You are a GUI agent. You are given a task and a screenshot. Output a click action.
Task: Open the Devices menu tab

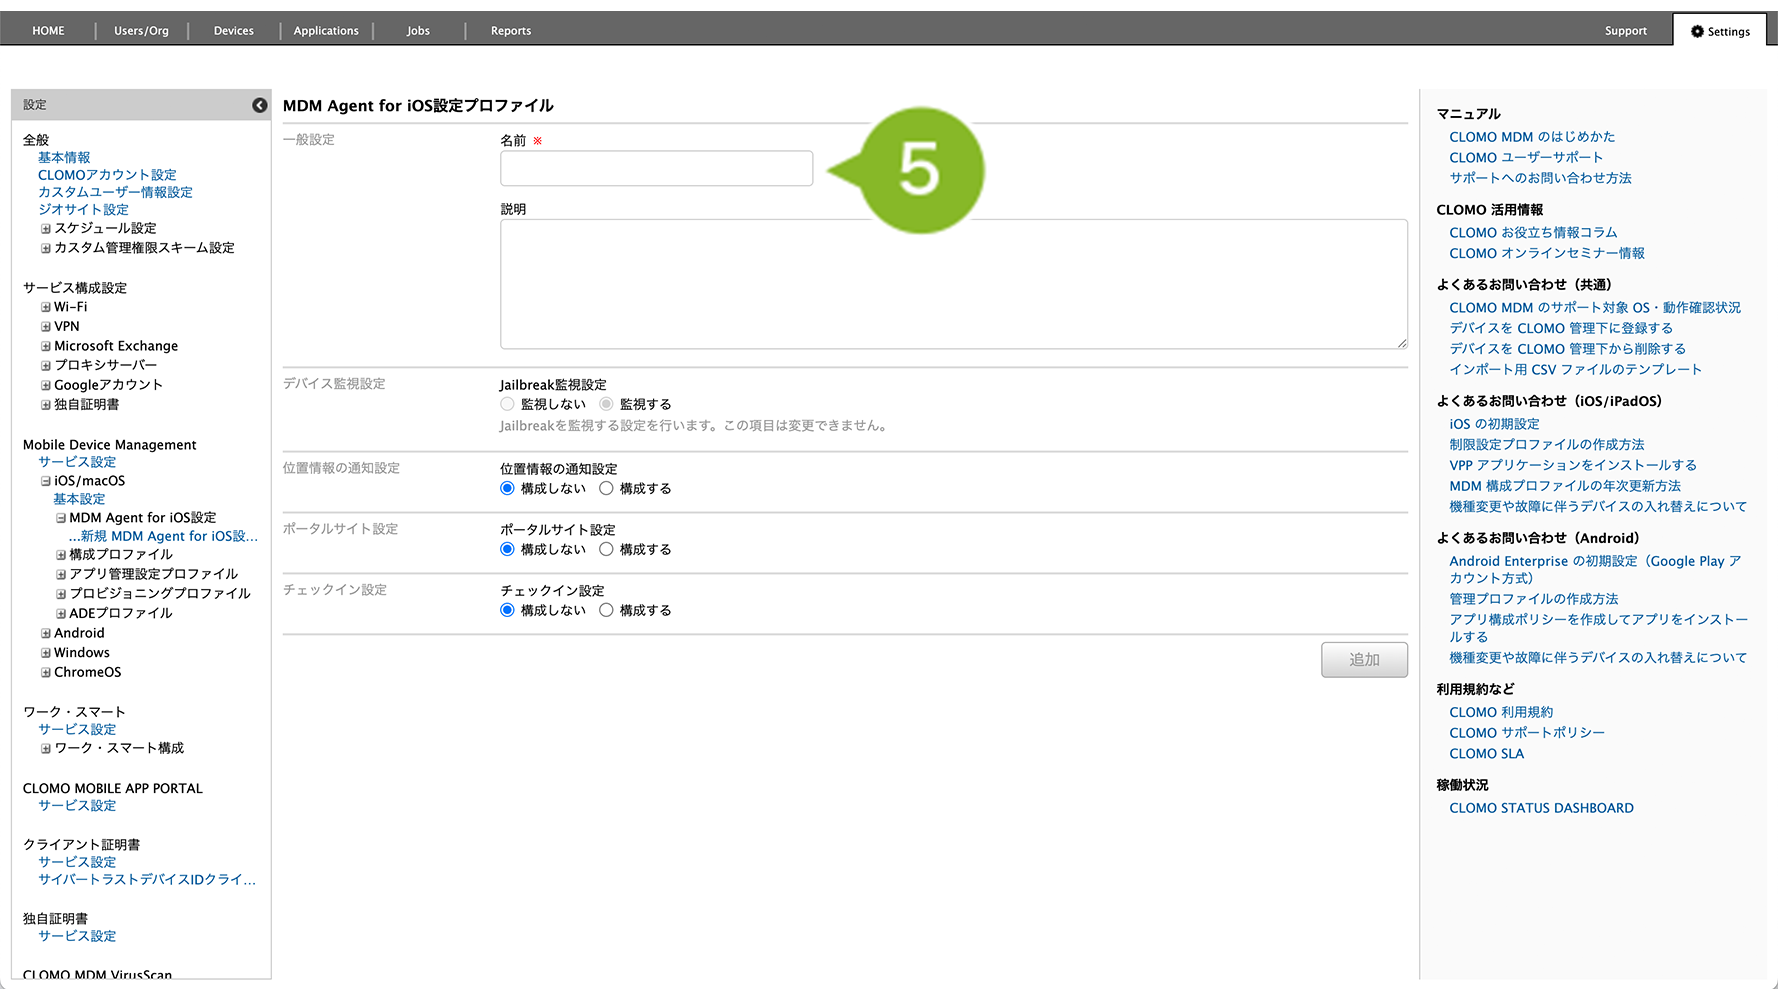(233, 31)
